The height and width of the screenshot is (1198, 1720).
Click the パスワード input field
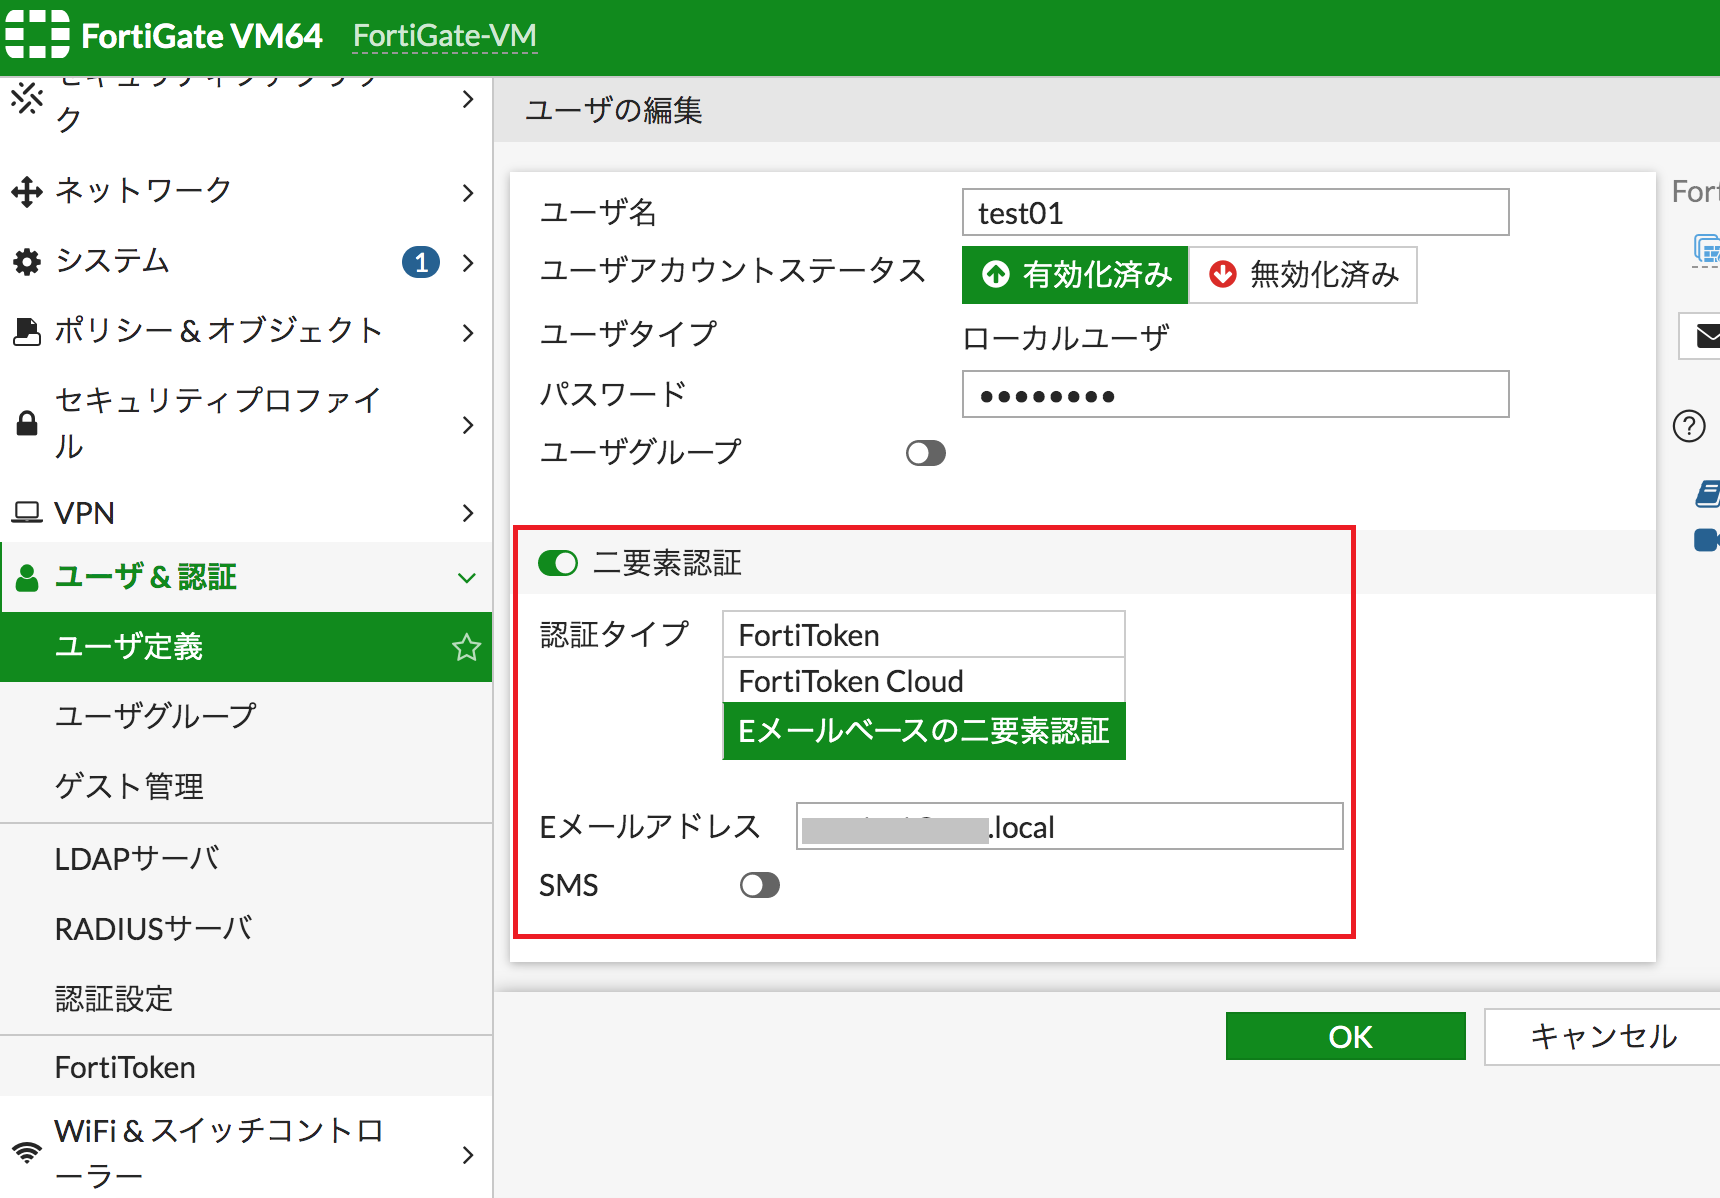(1235, 394)
